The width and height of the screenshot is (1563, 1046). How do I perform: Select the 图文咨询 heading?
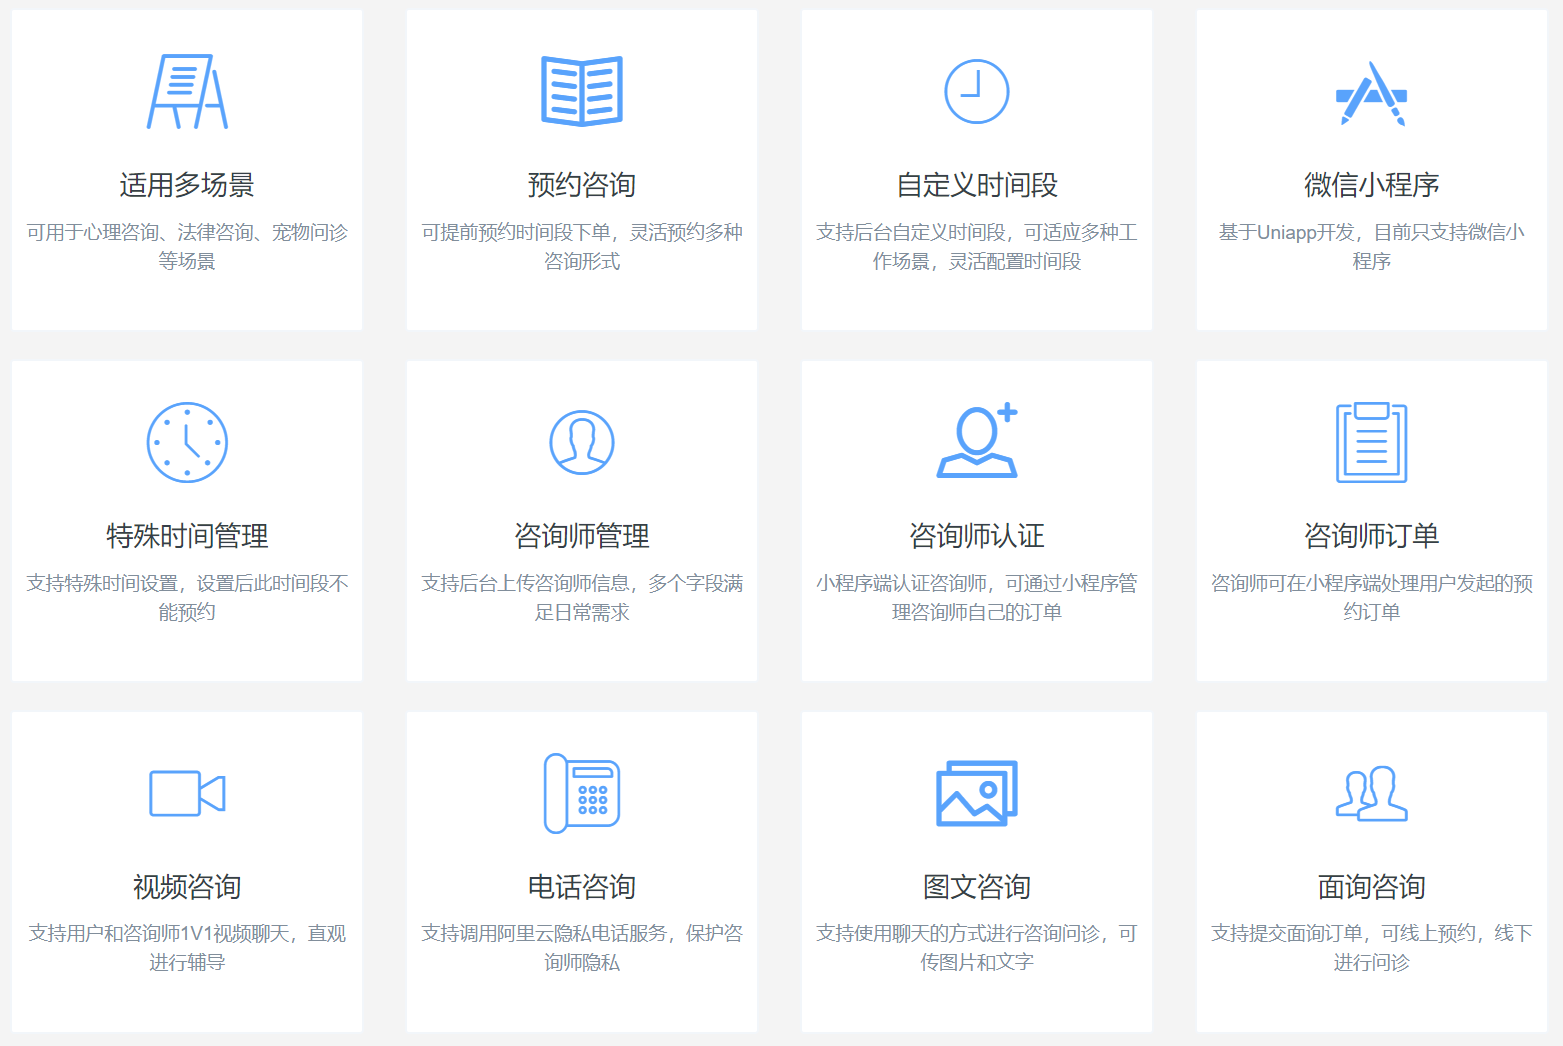[977, 887]
